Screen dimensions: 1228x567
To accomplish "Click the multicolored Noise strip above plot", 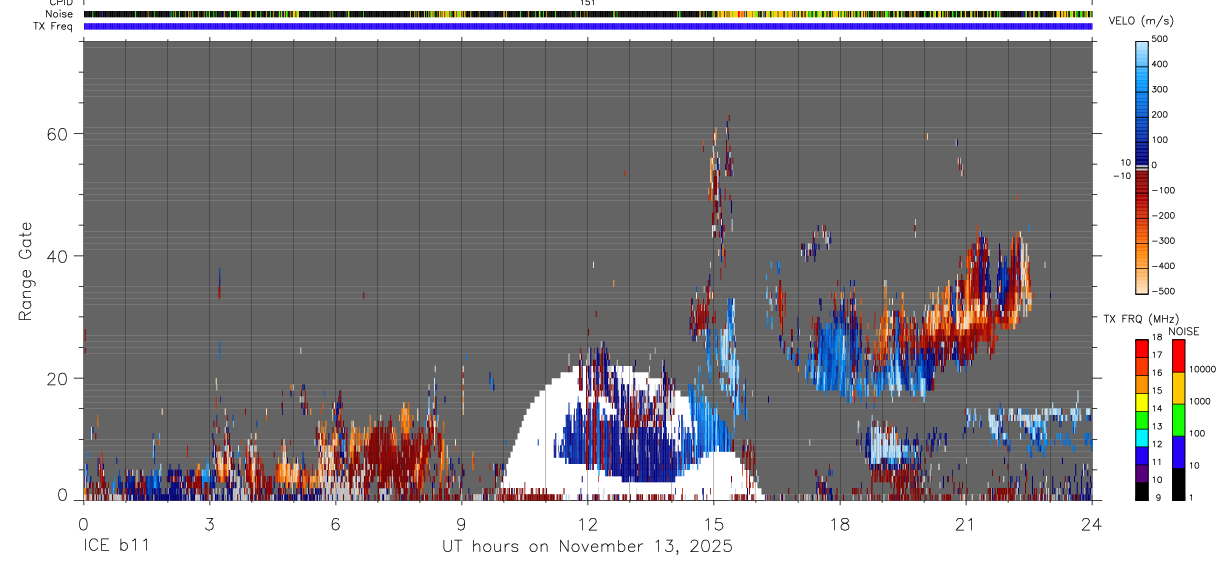I will point(588,14).
